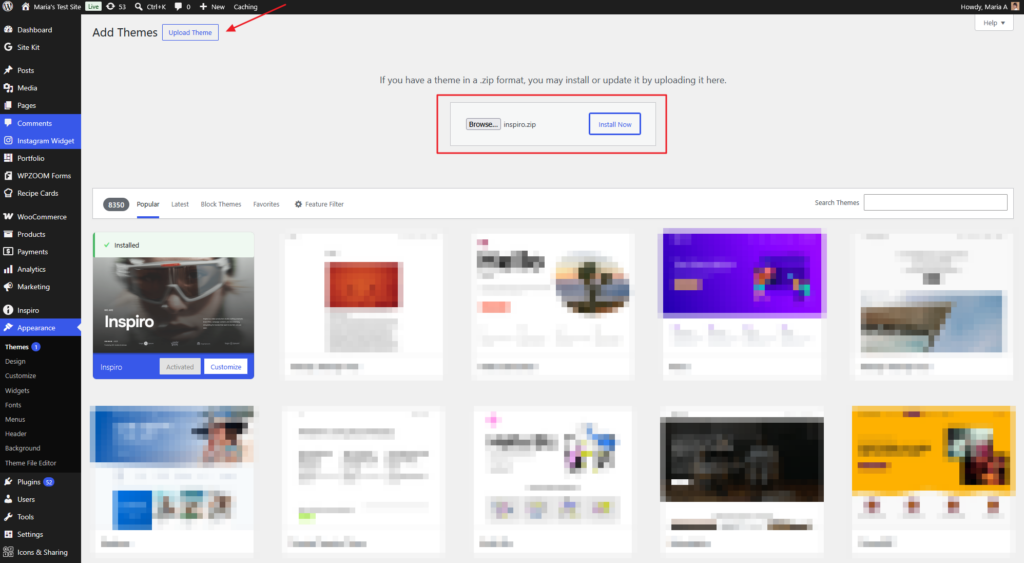The width and height of the screenshot is (1024, 563).
Task: Click the Install Now button
Action: (x=615, y=124)
